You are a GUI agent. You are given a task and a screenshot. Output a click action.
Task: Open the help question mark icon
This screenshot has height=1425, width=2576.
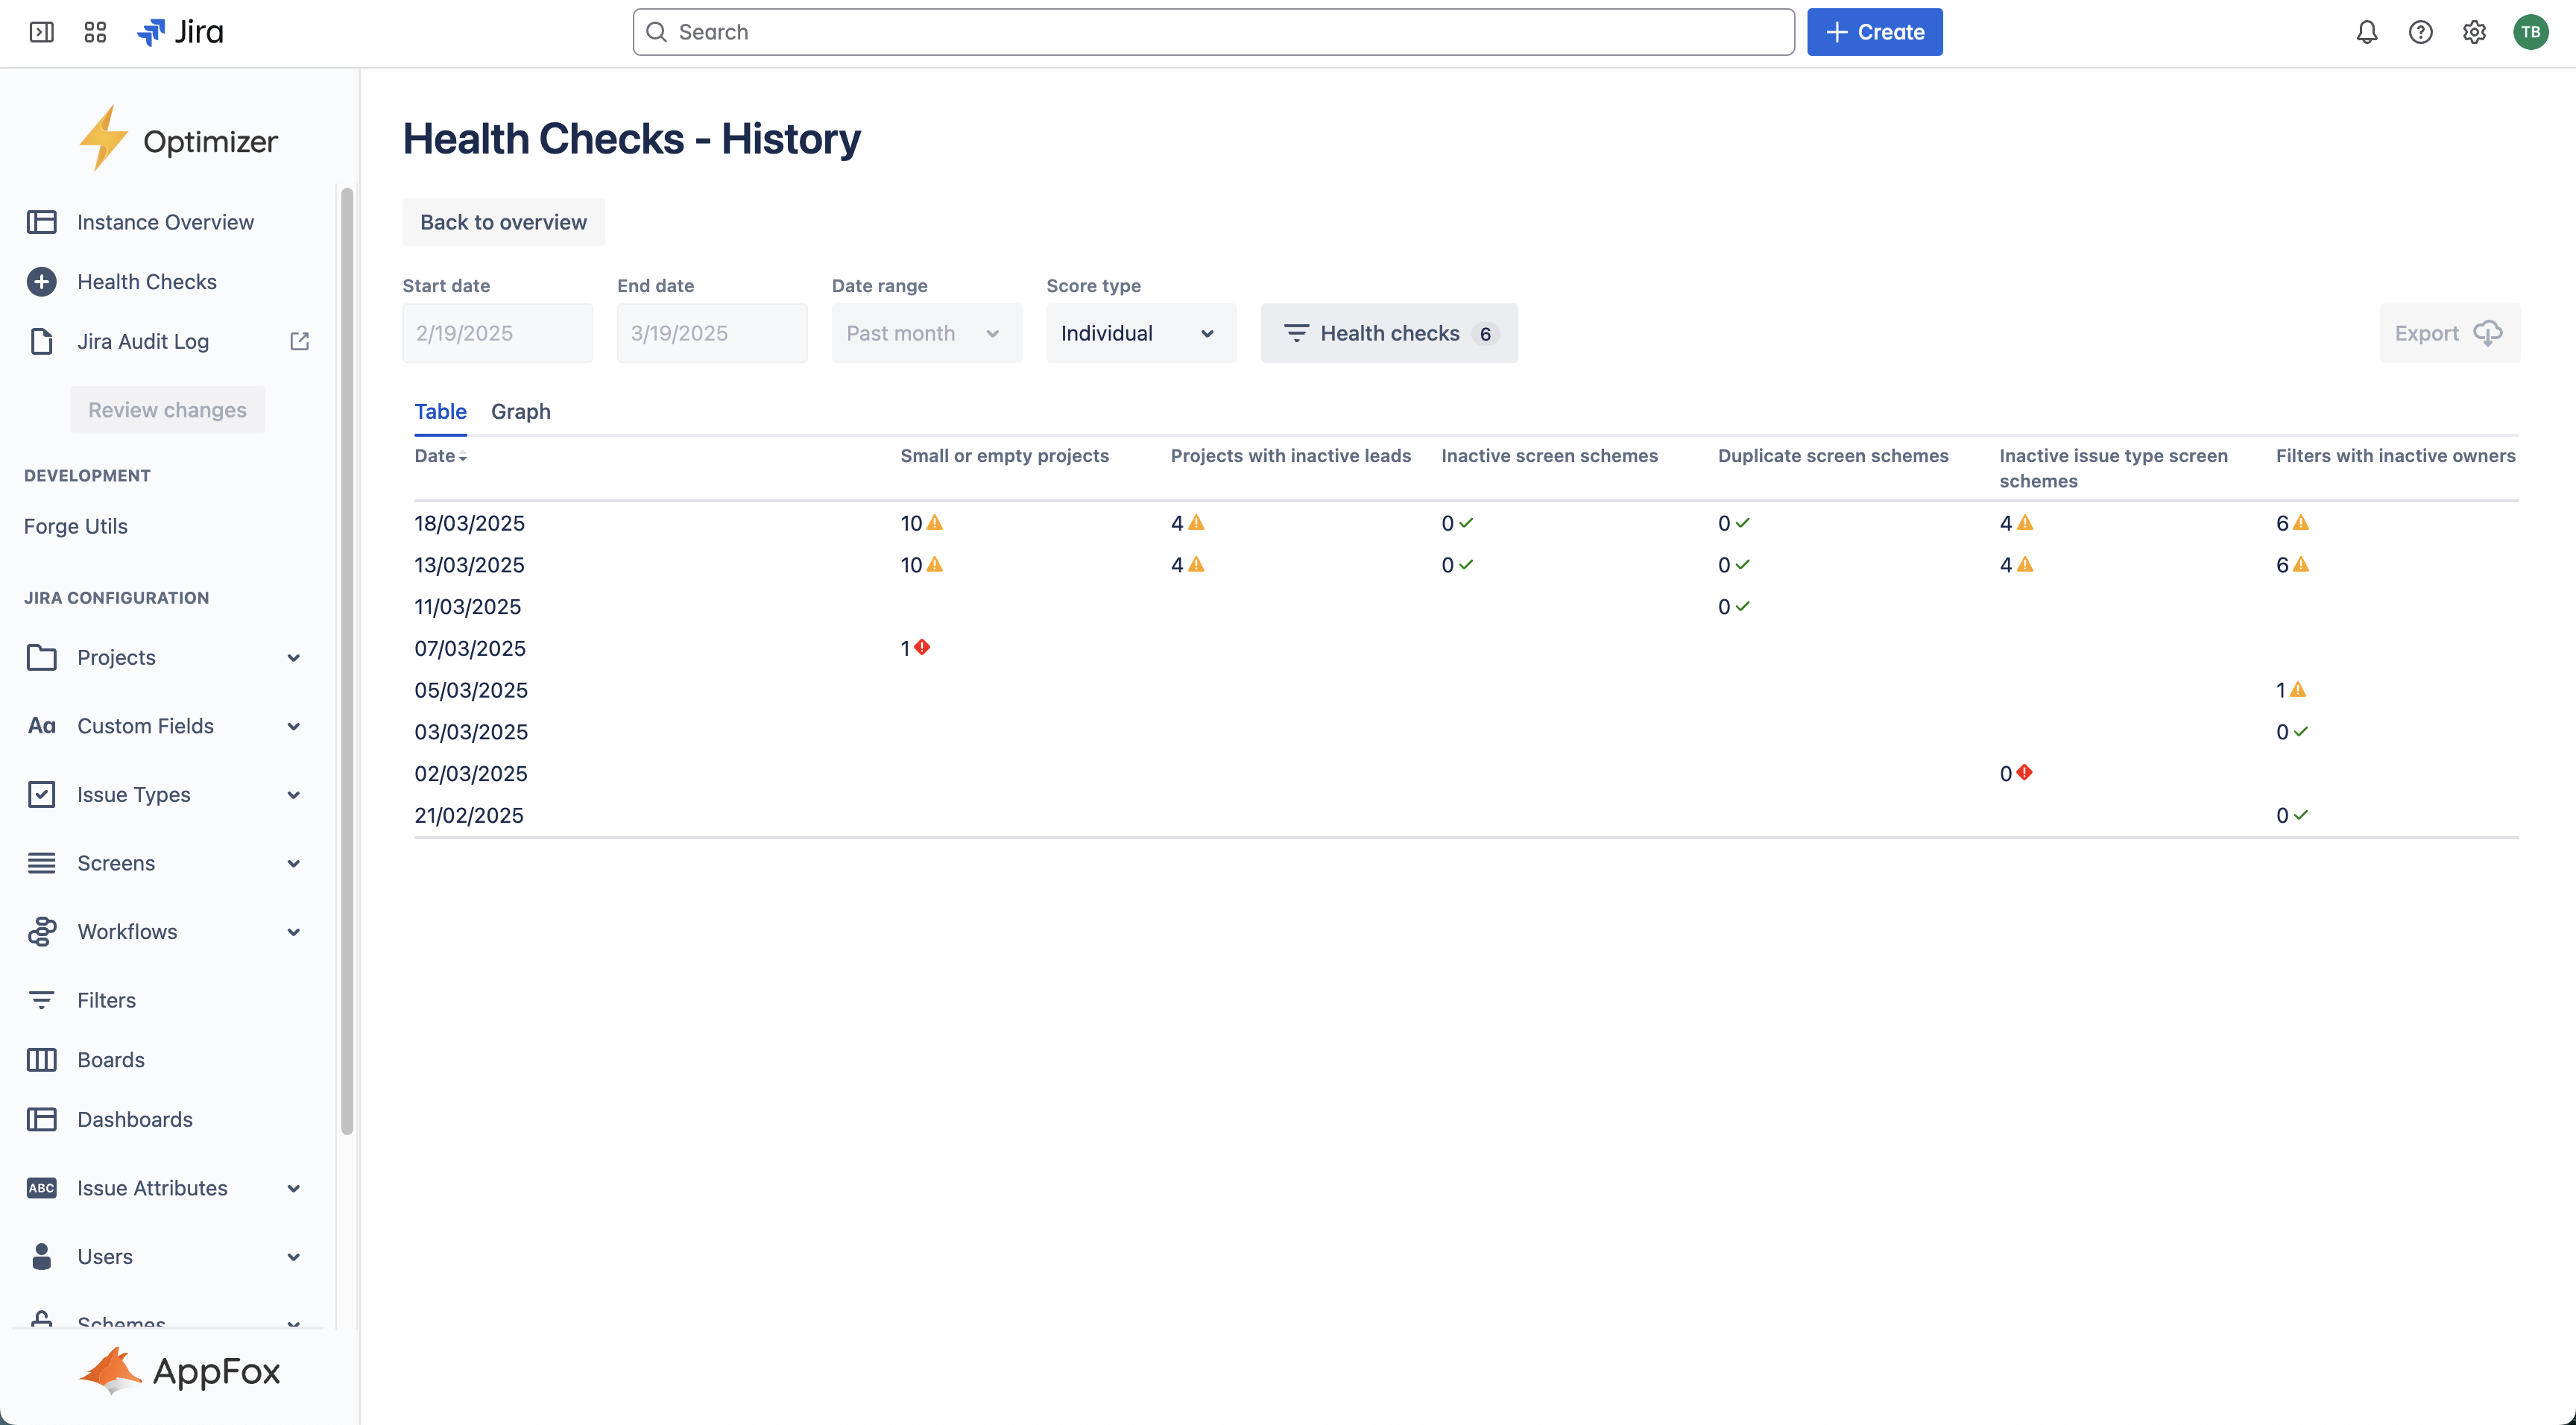[2420, 32]
